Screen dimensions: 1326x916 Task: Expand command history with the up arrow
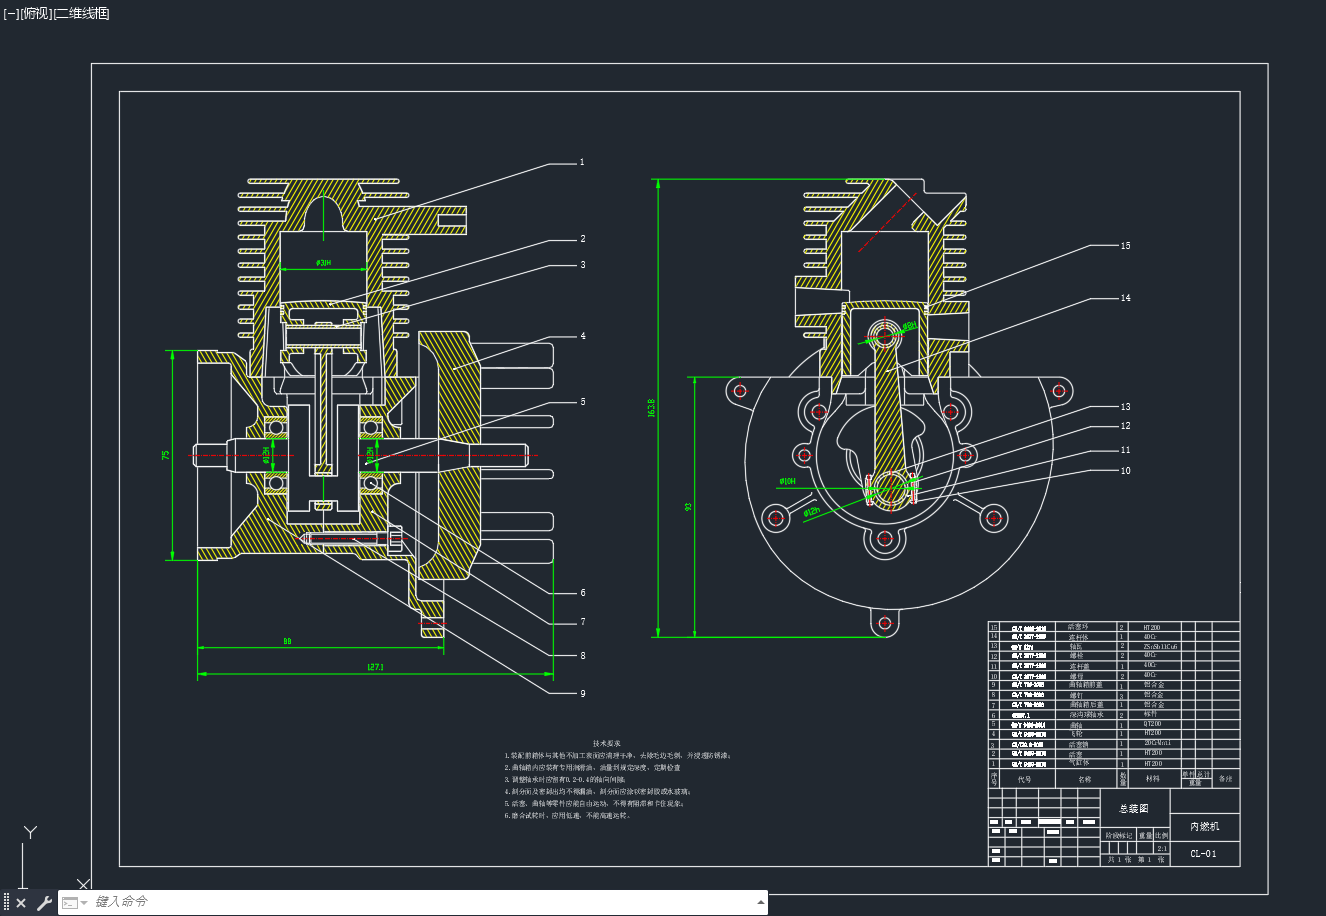762,902
